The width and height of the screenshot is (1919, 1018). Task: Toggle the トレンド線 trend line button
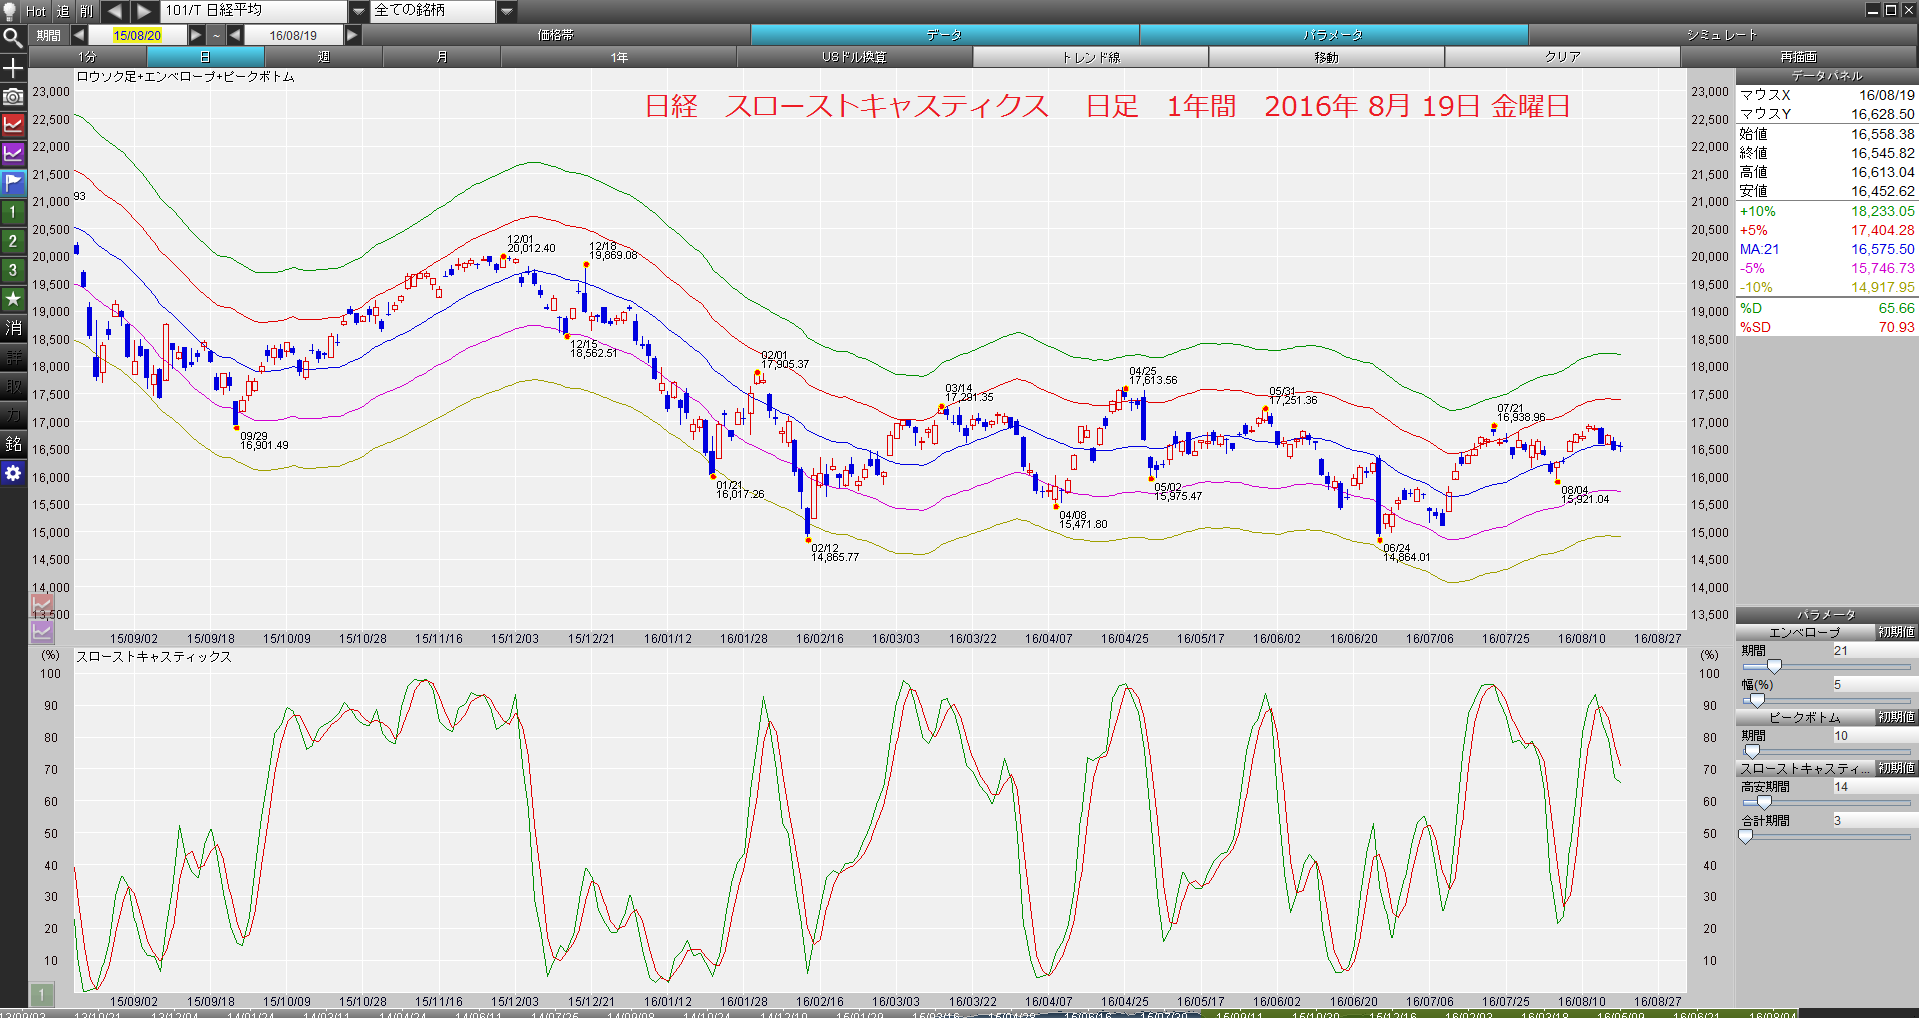pyautogui.click(x=1091, y=57)
